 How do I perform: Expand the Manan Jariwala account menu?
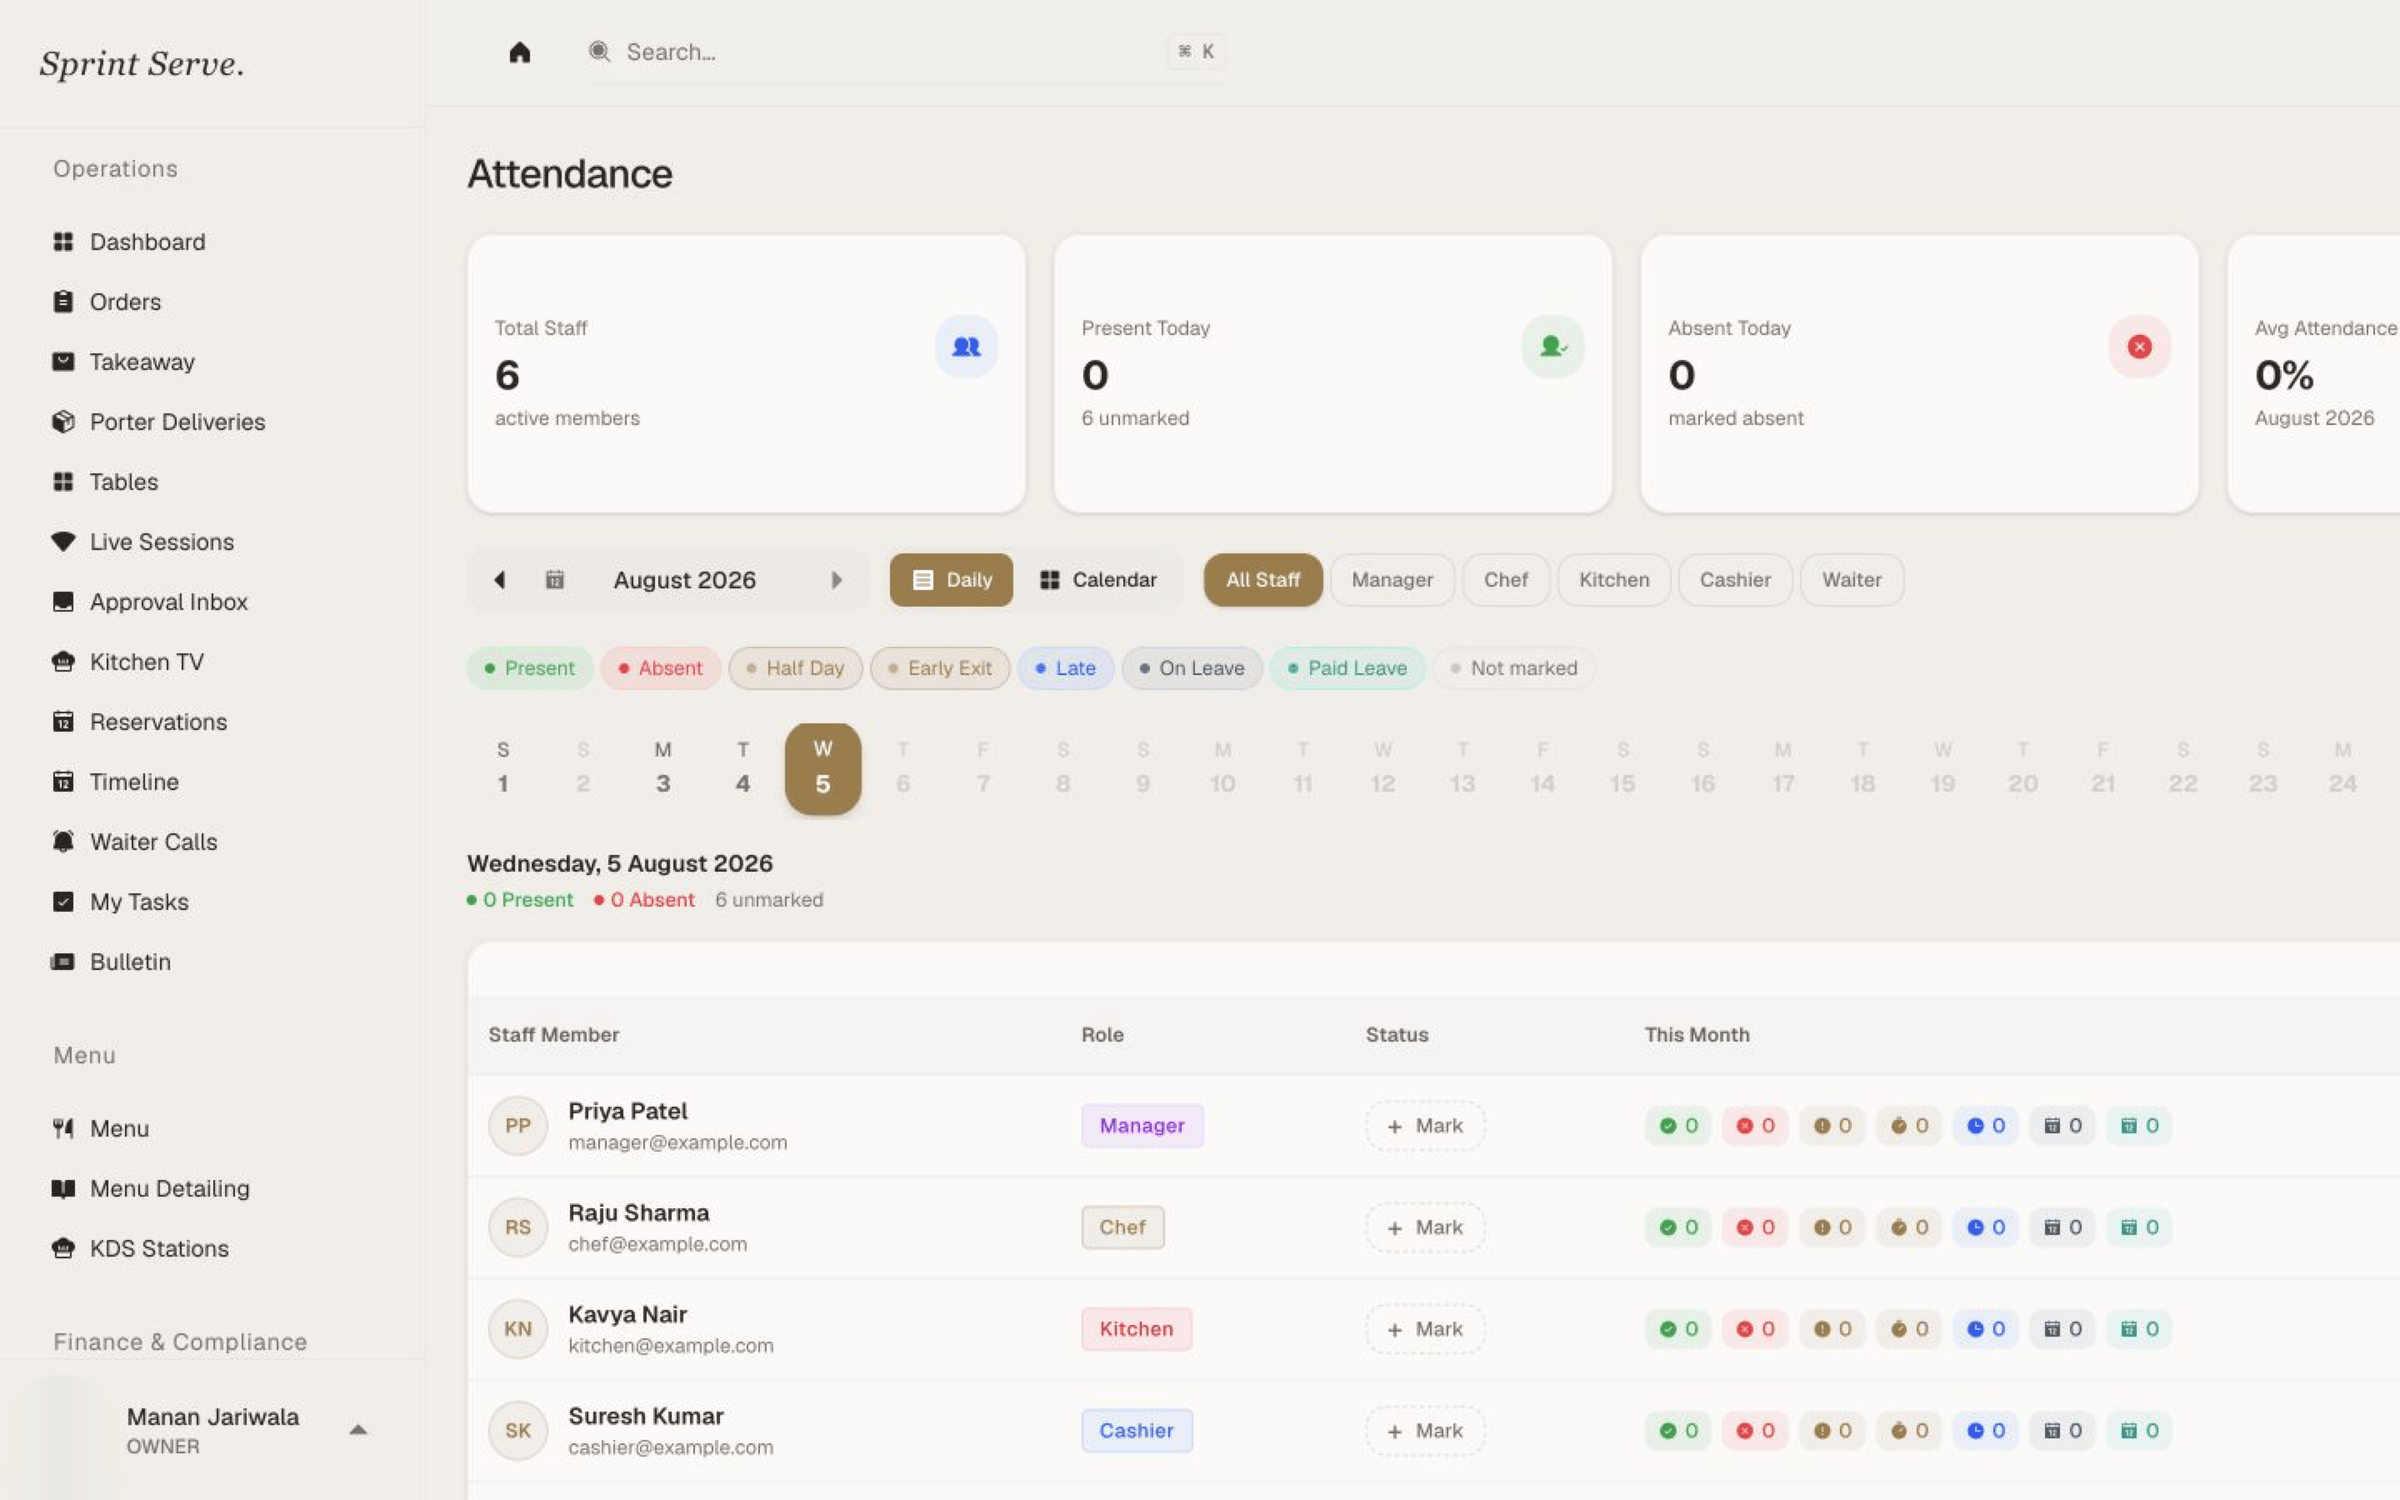coord(358,1430)
